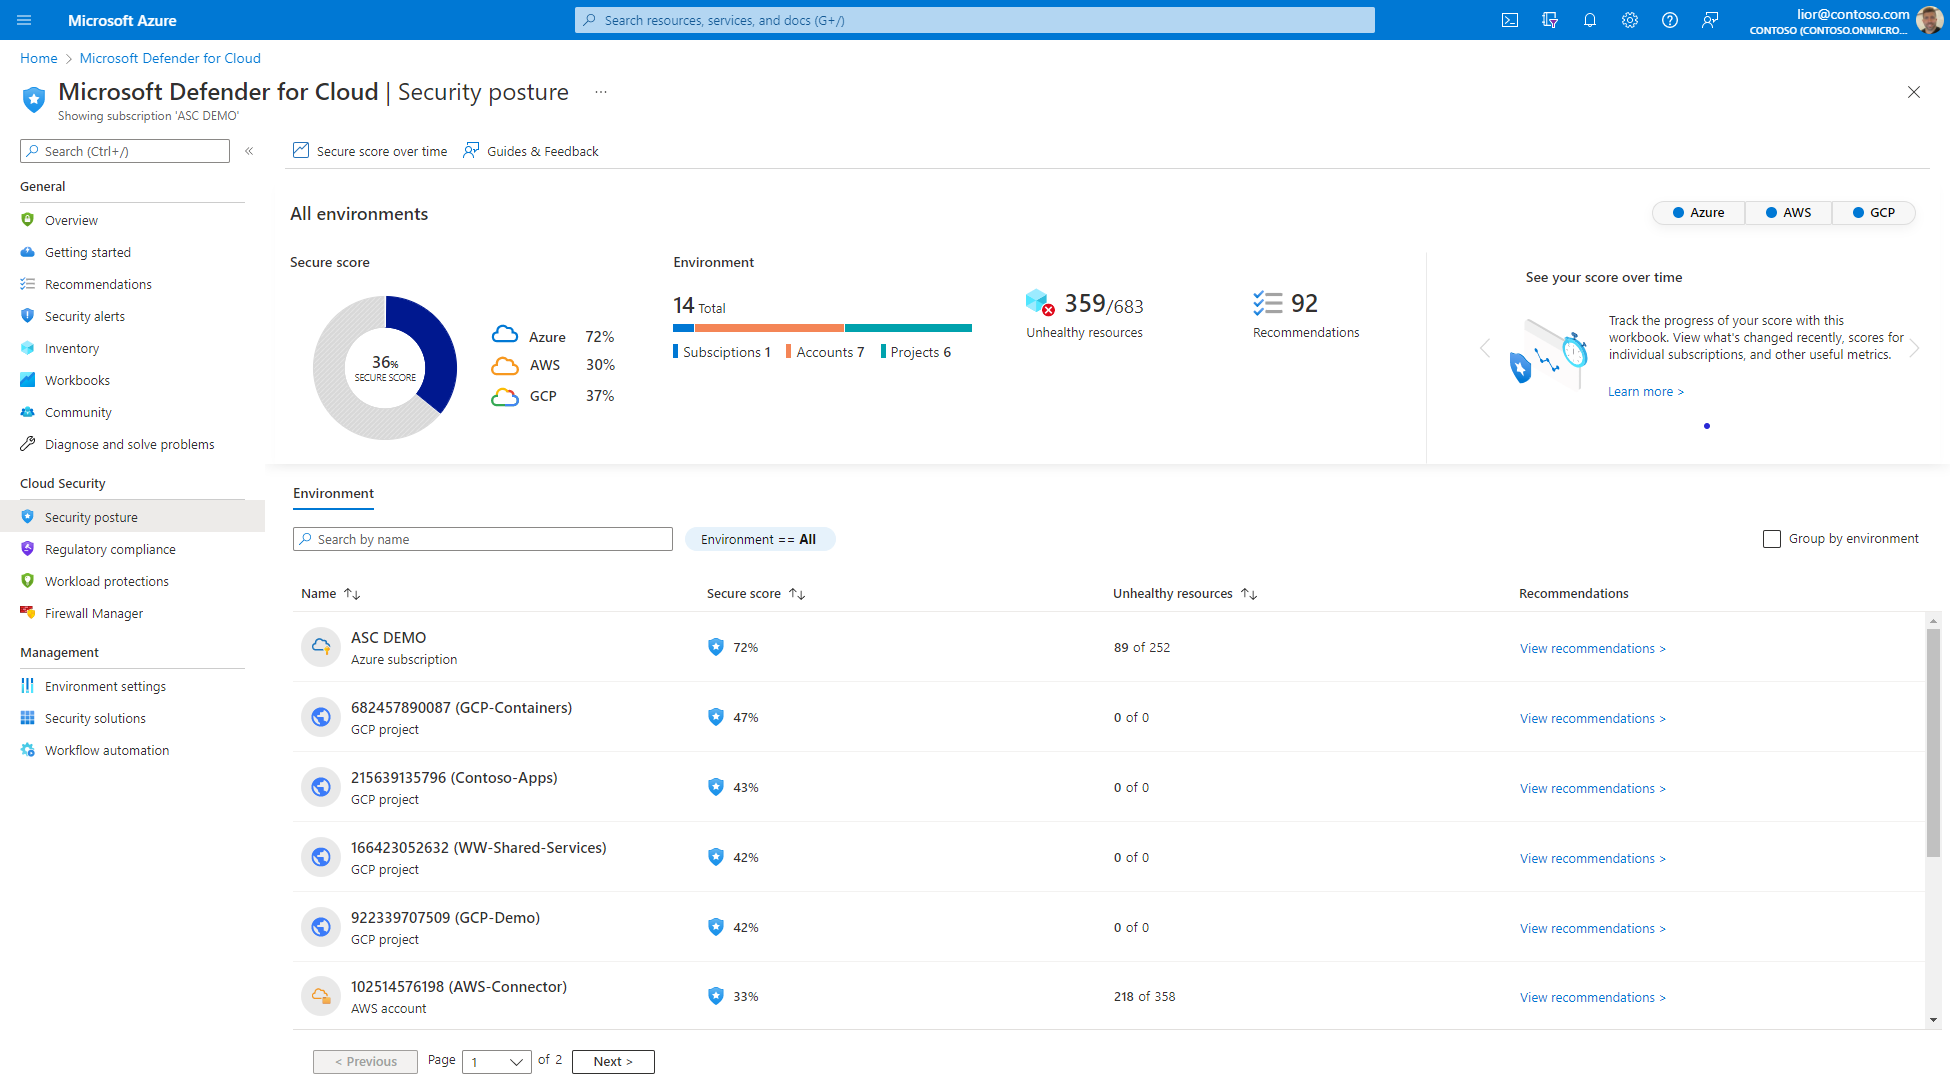Focus the sidebar Search (Ctrl+/) box
The image size is (1950, 1087).
point(125,151)
